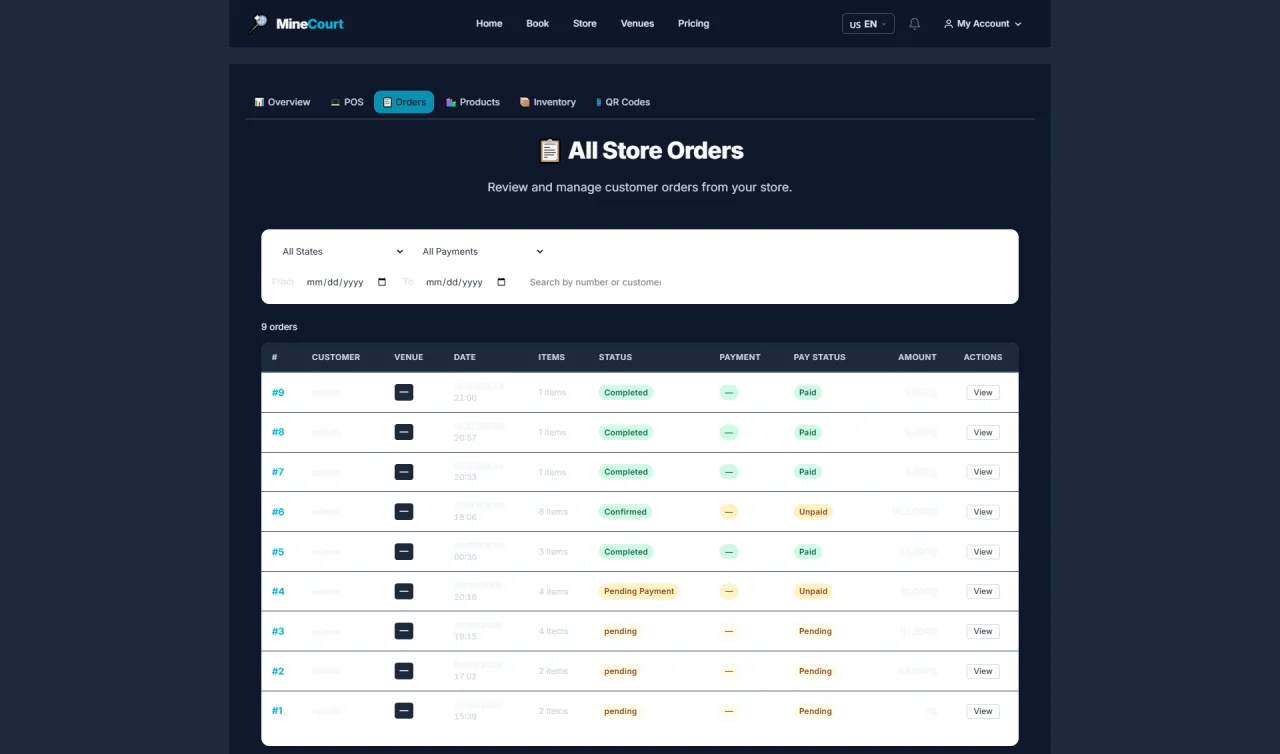Click View button for order #5
The image size is (1280, 754).
pyautogui.click(x=983, y=552)
